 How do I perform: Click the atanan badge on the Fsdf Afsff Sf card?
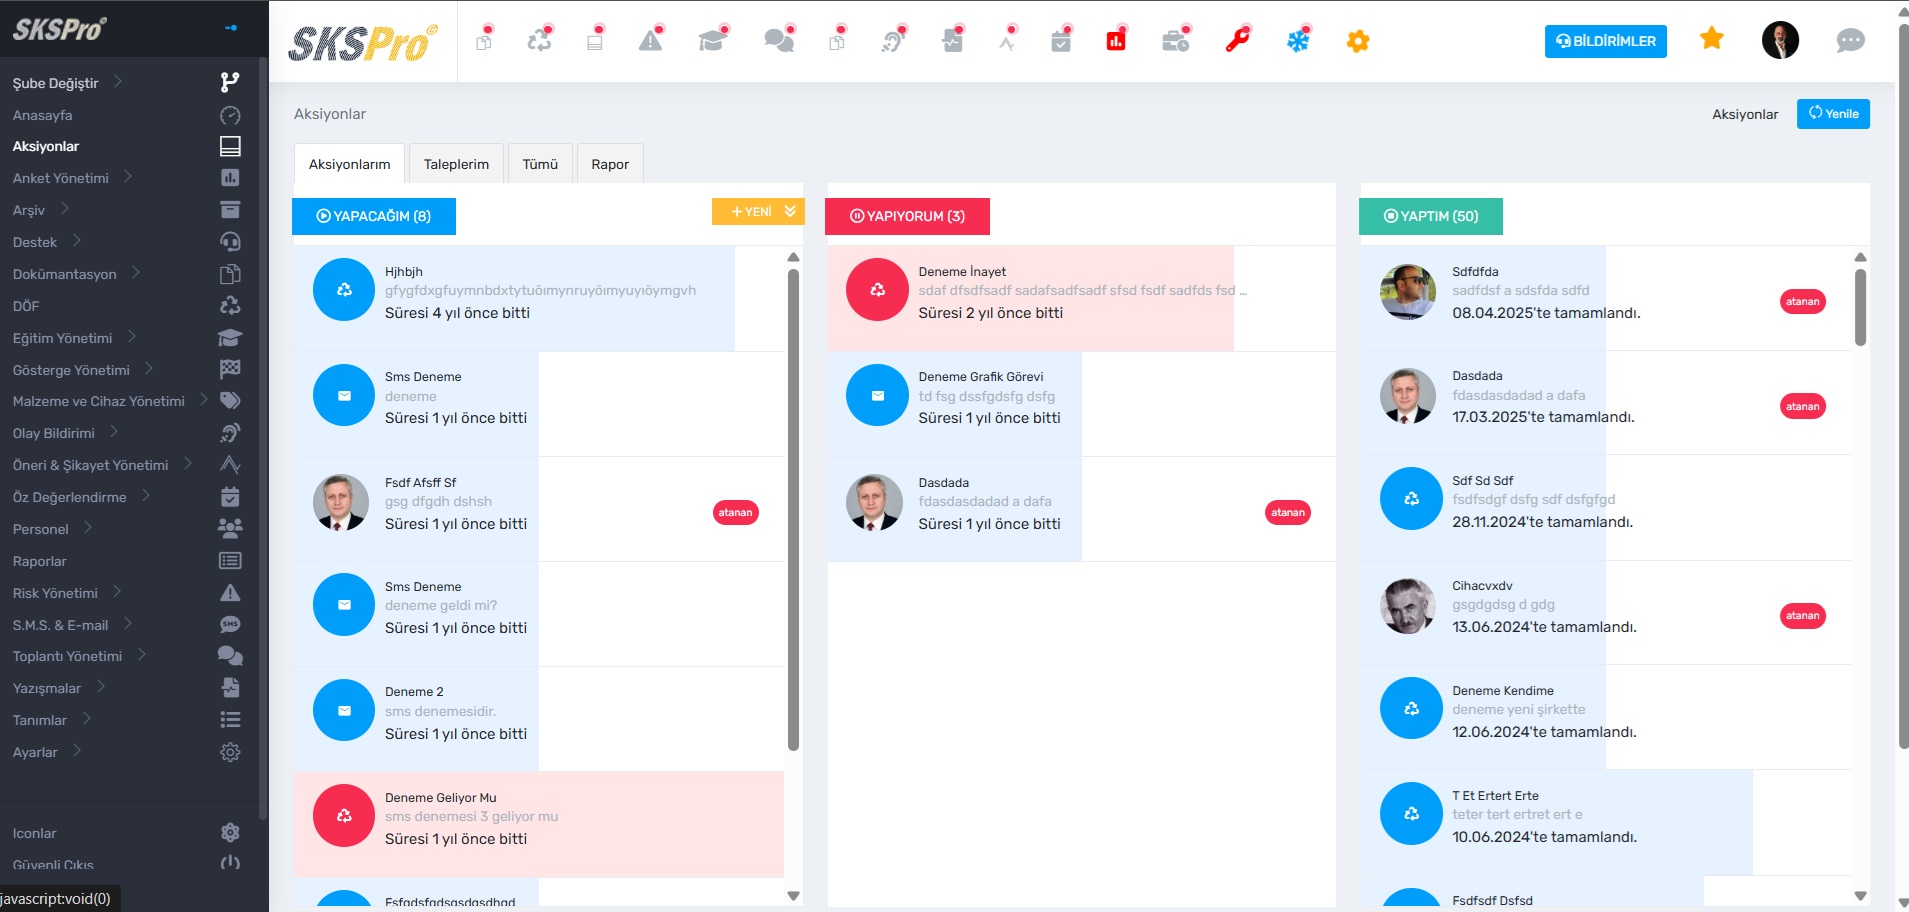(736, 512)
